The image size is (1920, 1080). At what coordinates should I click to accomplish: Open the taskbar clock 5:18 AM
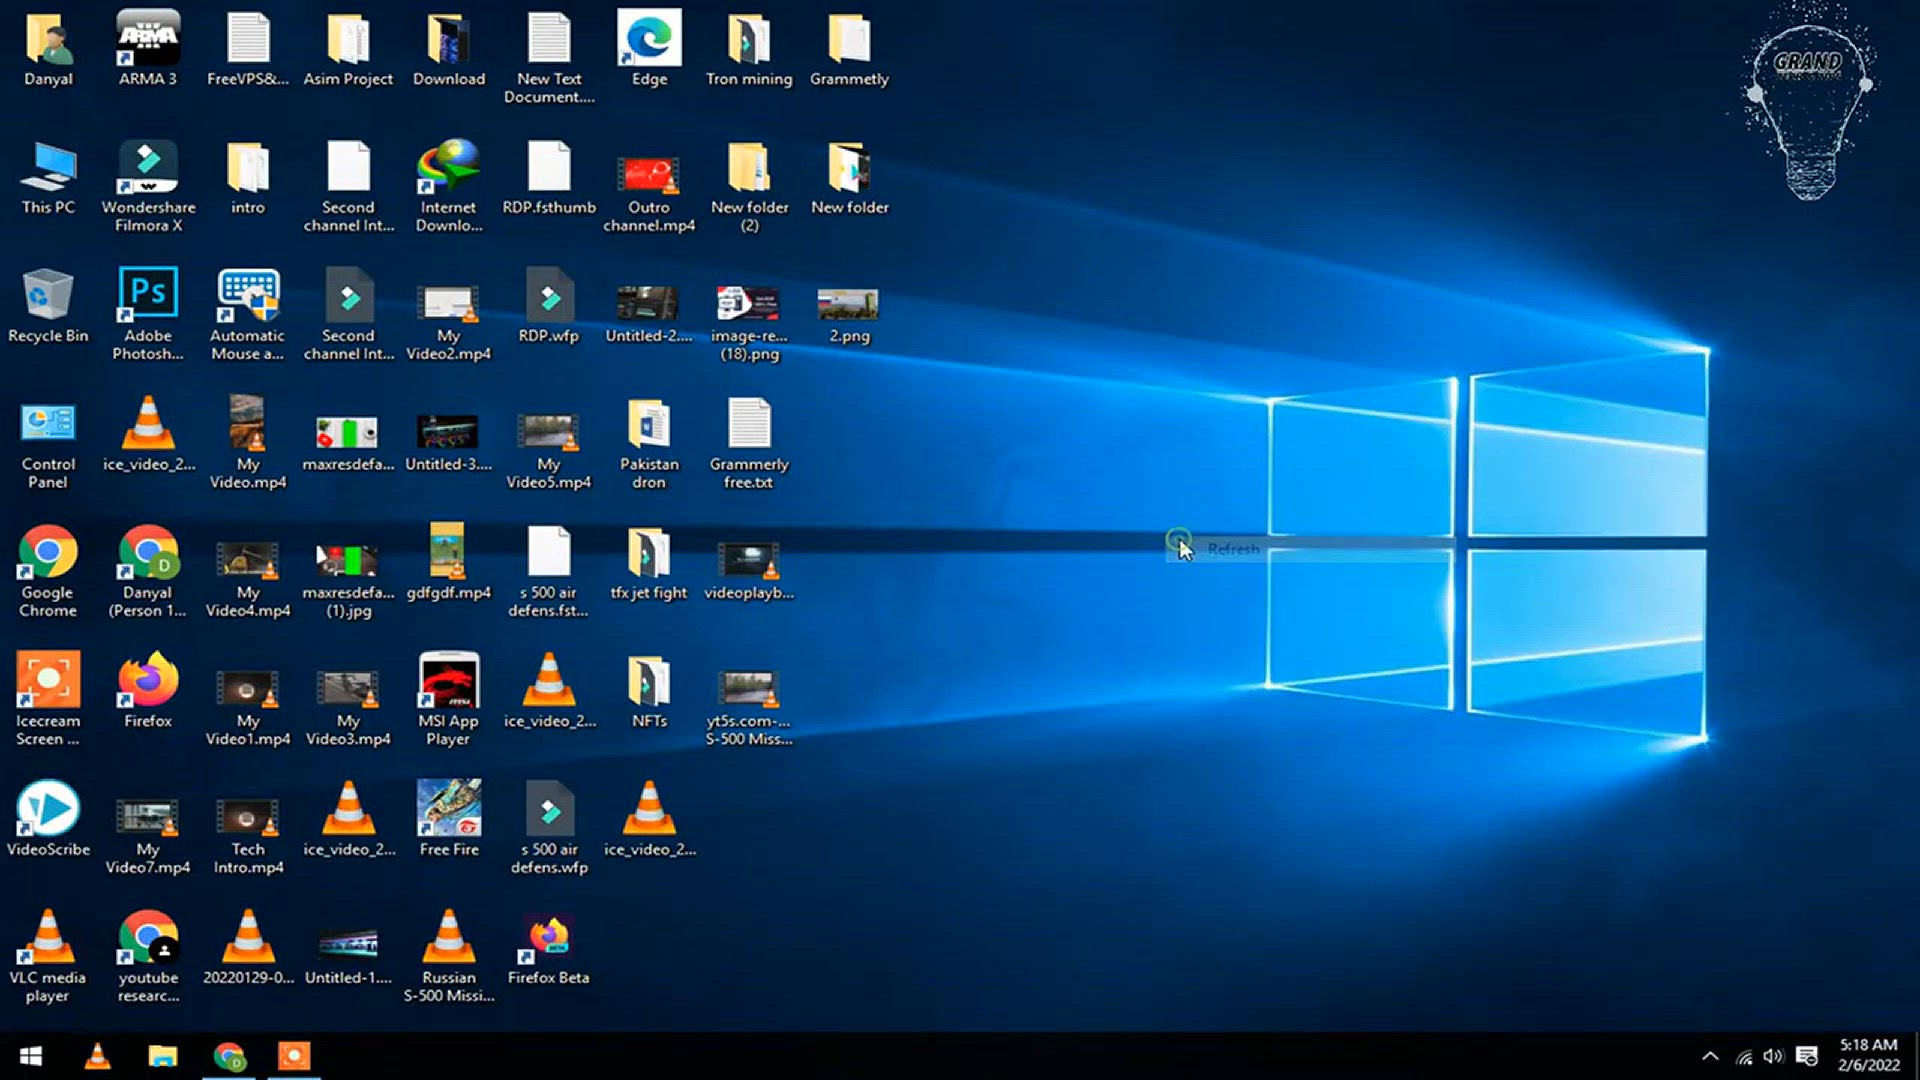[1868, 1055]
